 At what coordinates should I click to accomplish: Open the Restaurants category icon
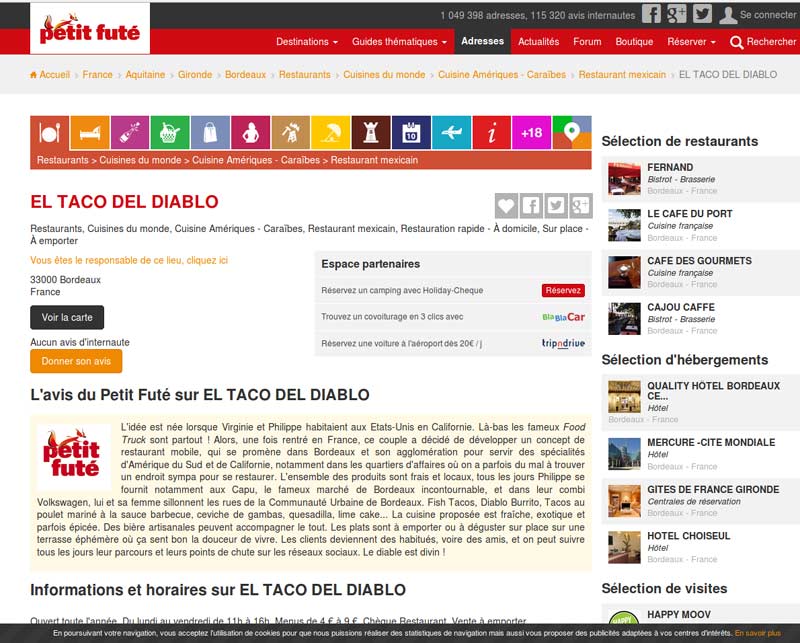pyautogui.click(x=50, y=133)
